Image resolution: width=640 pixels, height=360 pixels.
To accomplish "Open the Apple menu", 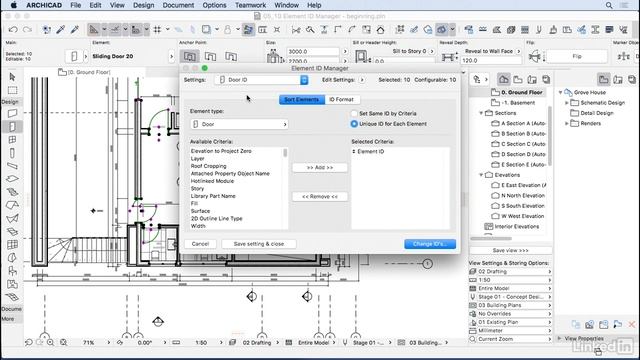I will point(13,5).
